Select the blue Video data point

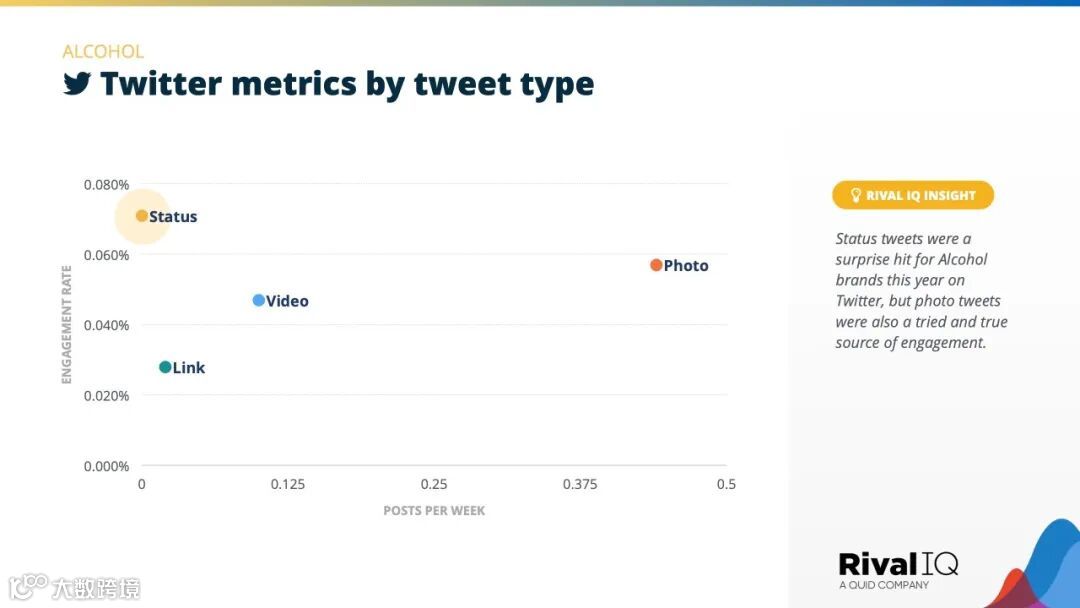point(258,300)
